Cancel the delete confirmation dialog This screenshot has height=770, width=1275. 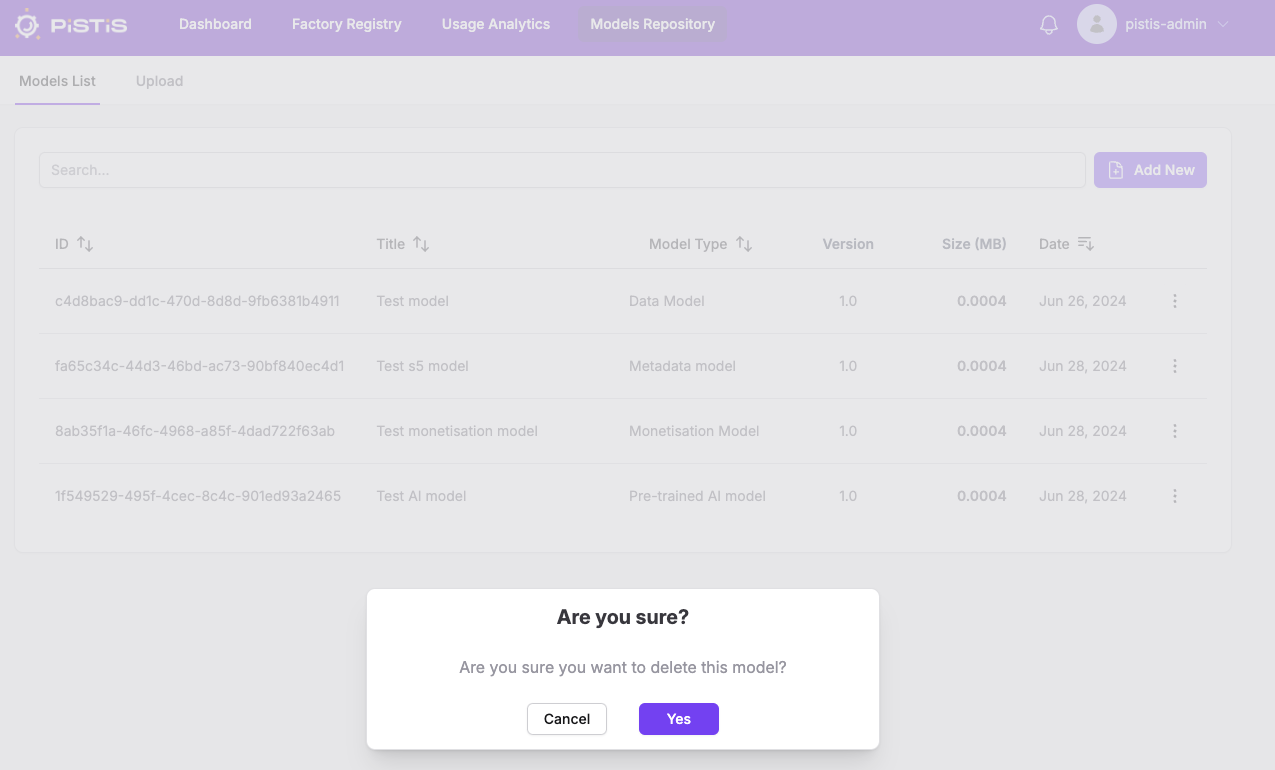pyautogui.click(x=567, y=719)
